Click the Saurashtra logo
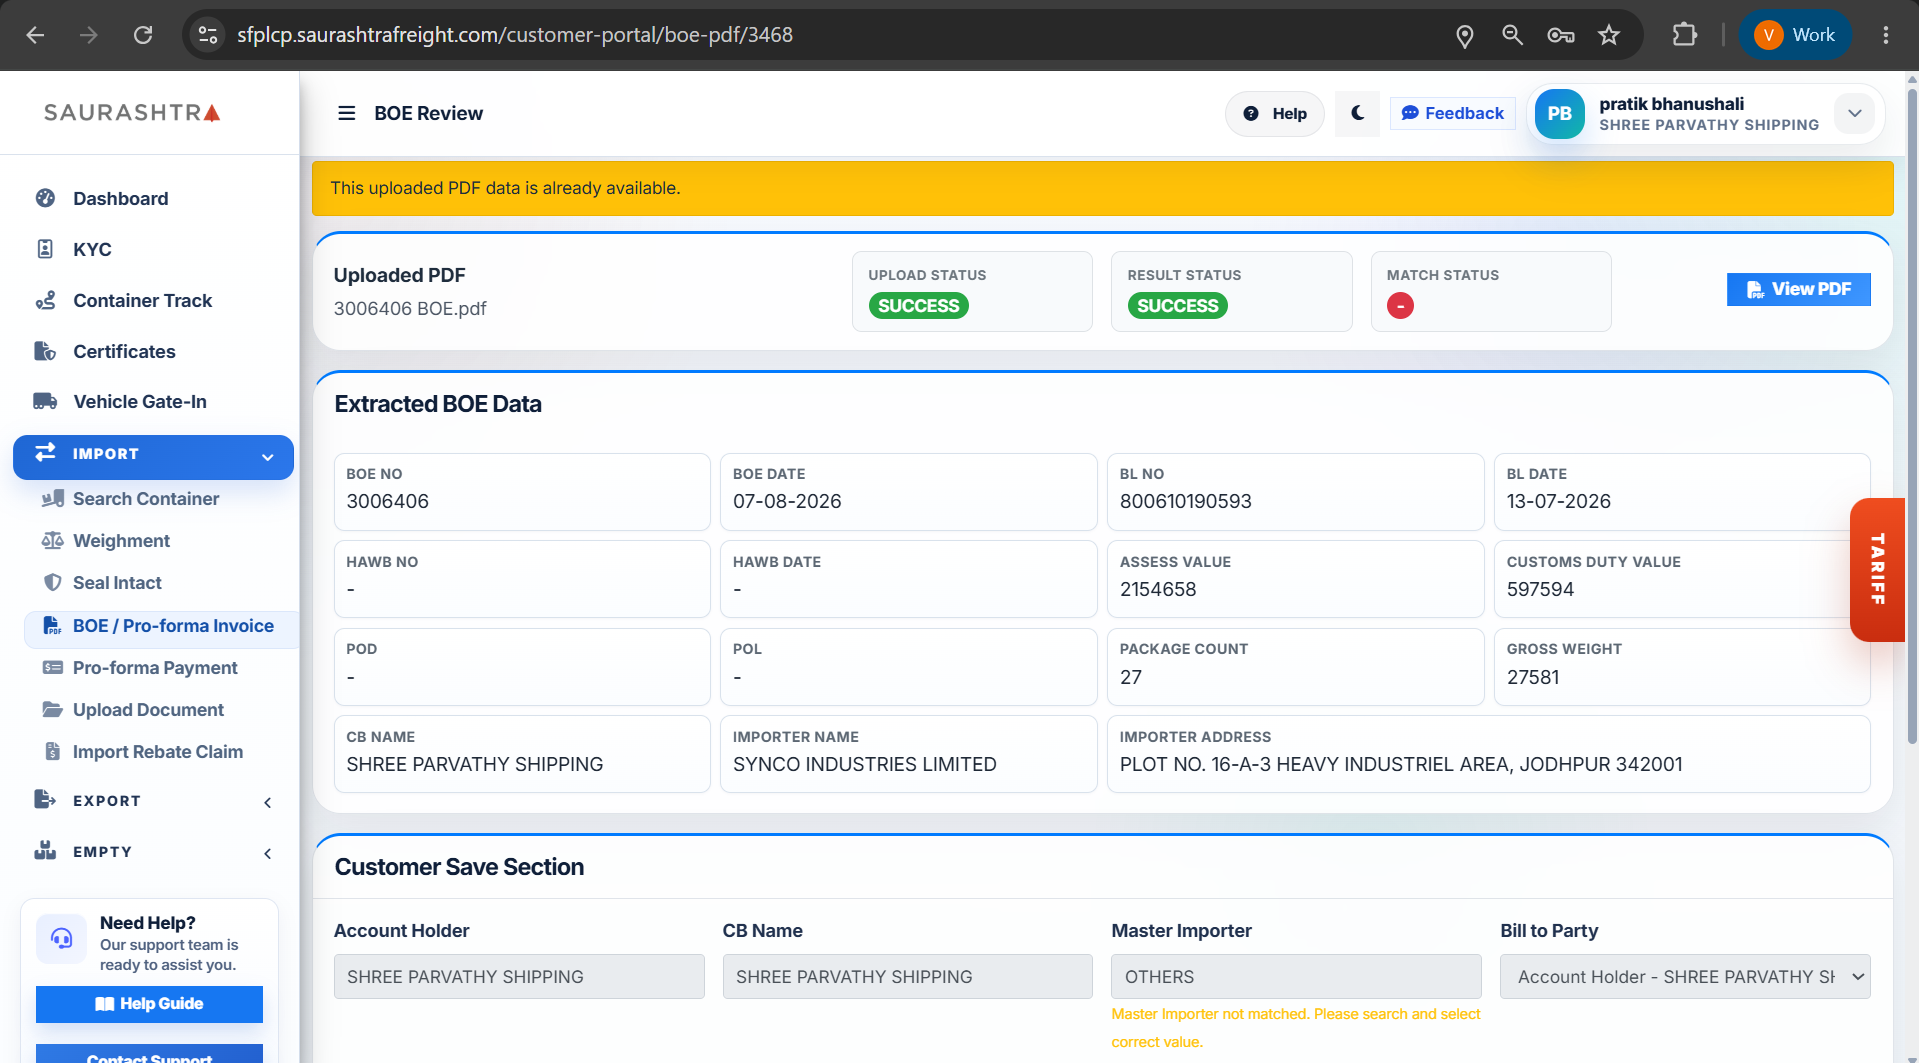The image size is (1919, 1063). coord(132,112)
